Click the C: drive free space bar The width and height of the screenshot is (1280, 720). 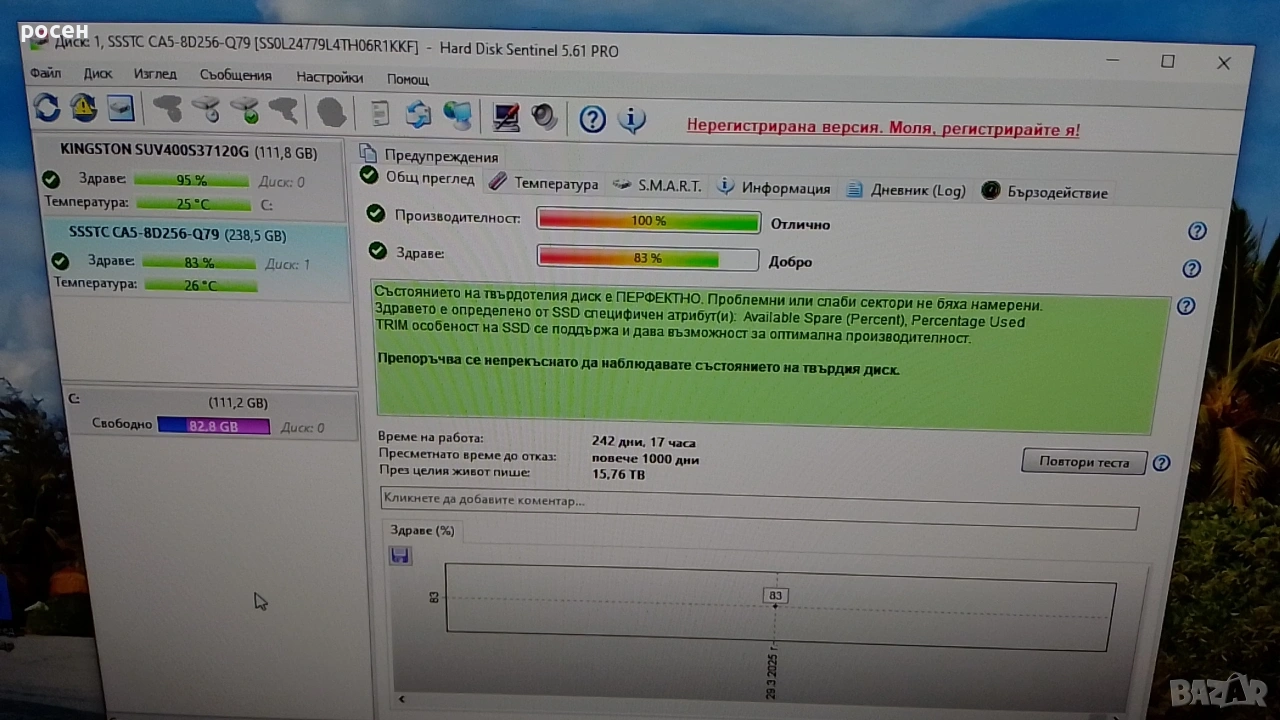pos(213,426)
